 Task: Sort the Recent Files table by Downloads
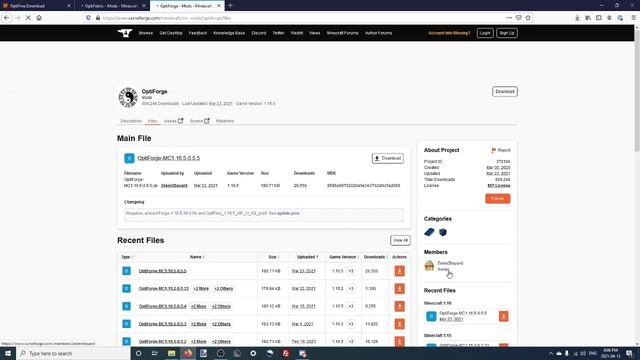[376, 257]
